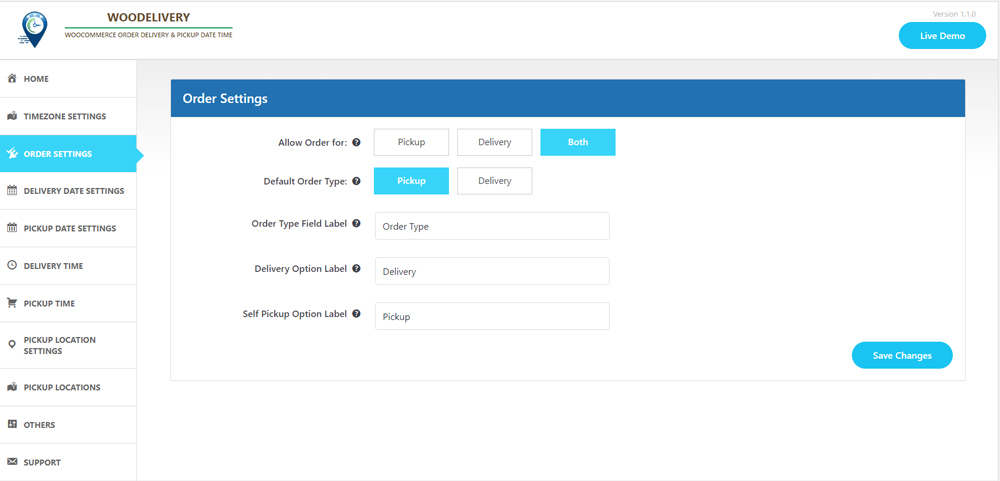Screen dimensions: 1000x481
Task: Click help icon beside Allow Order for
Action: click(357, 143)
